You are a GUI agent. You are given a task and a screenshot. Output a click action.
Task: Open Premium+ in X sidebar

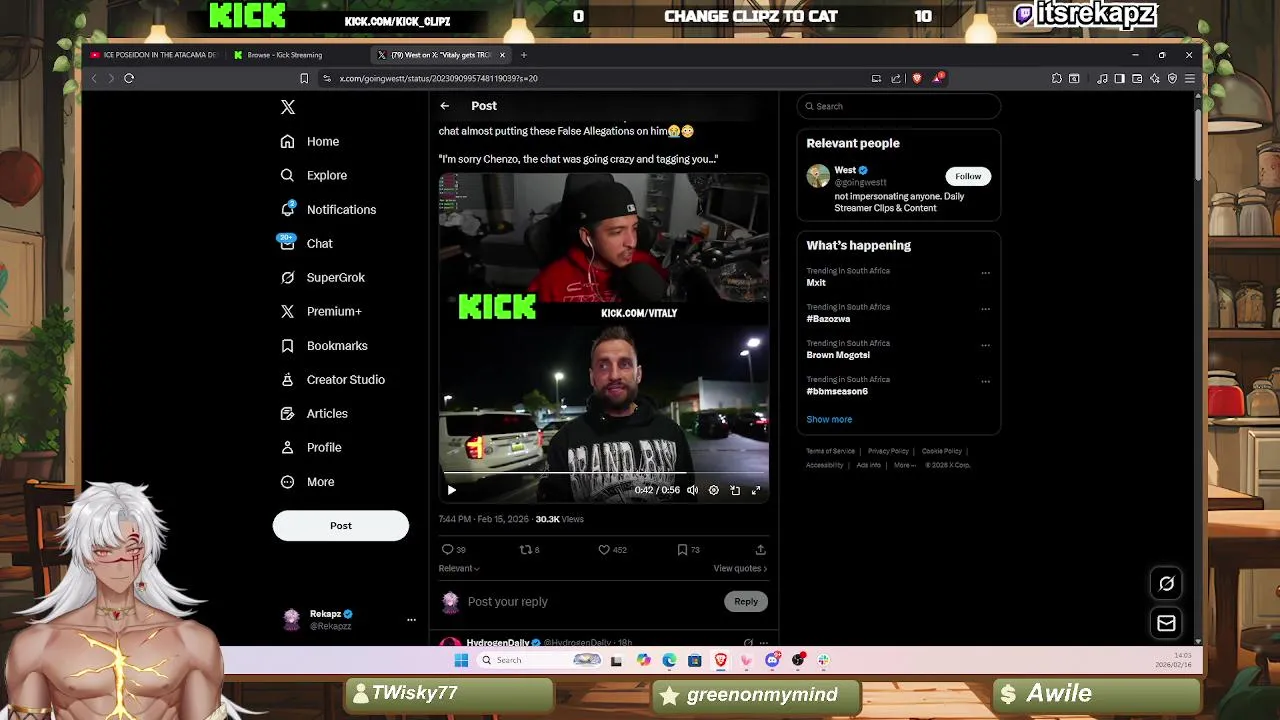click(x=320, y=311)
